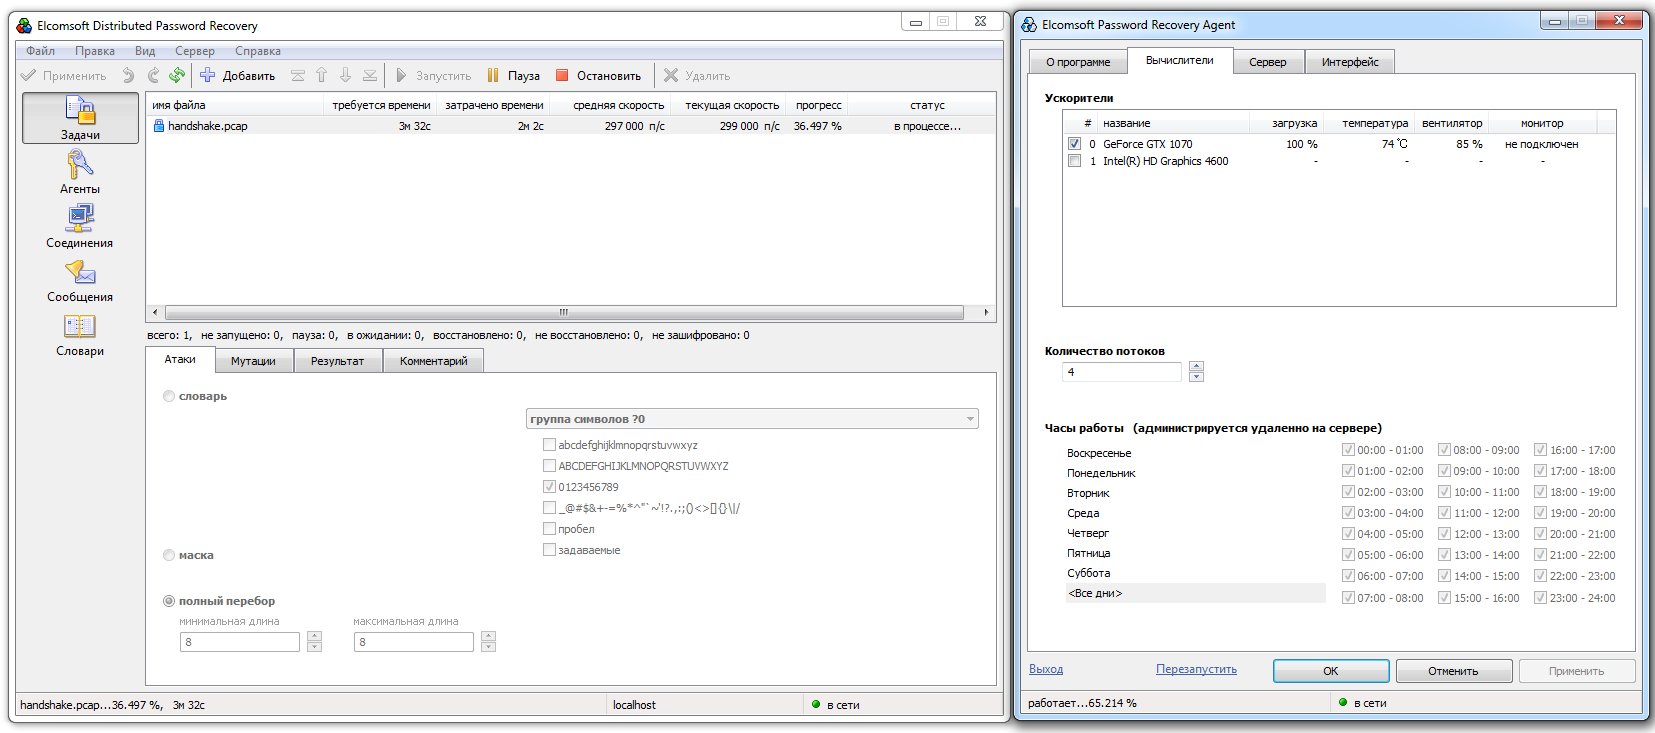Select the словарь attack radio button

pyautogui.click(x=169, y=396)
